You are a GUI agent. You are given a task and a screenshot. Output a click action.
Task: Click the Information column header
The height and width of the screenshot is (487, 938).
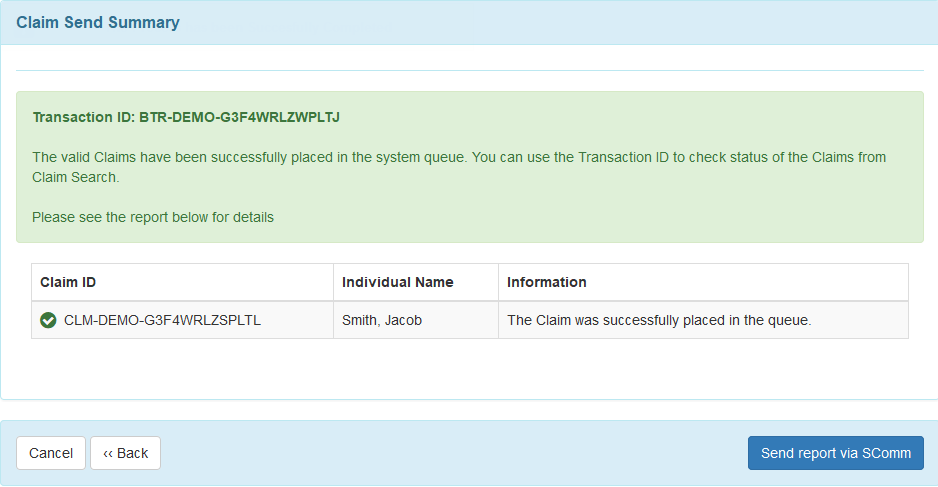(547, 282)
